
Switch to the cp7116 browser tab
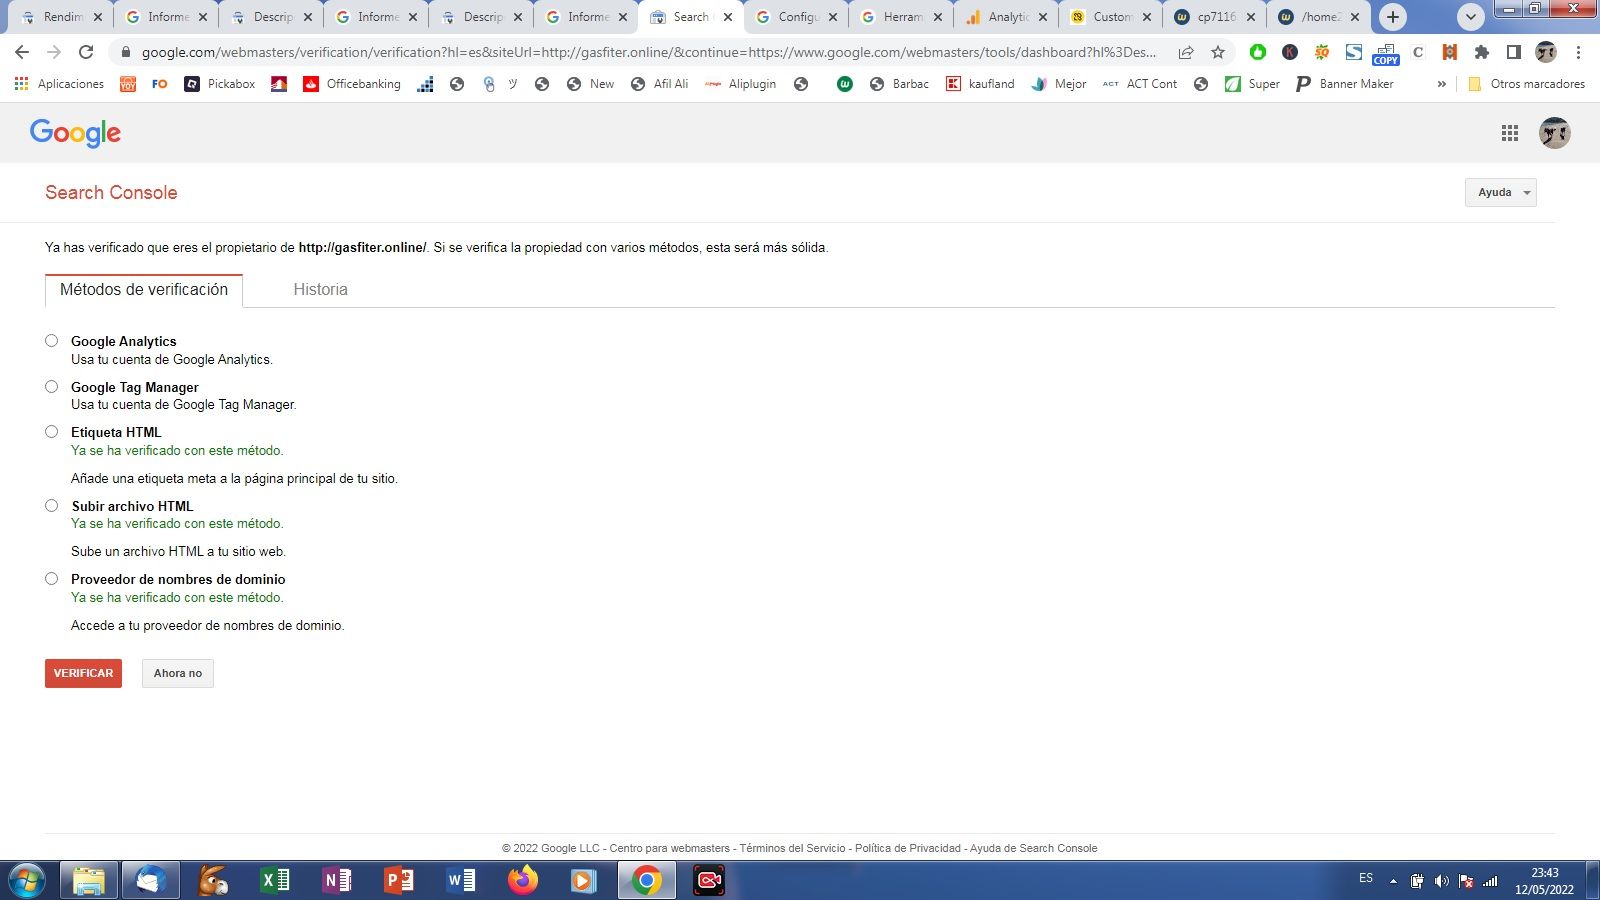click(x=1216, y=17)
